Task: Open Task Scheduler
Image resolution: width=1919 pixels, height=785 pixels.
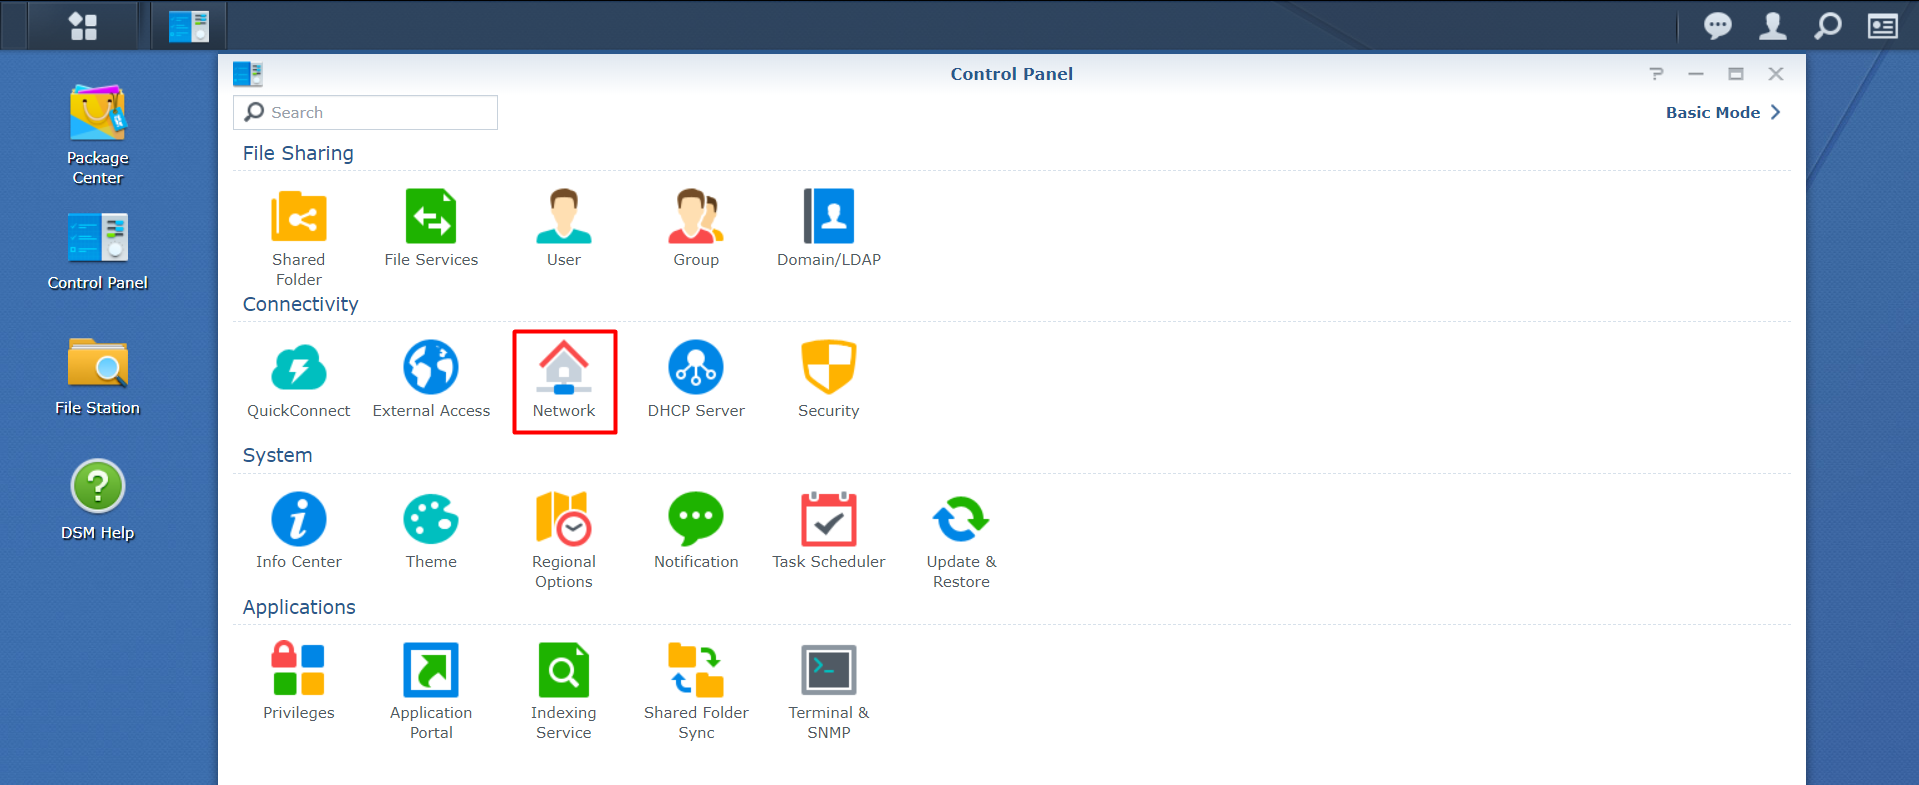Action: click(829, 531)
